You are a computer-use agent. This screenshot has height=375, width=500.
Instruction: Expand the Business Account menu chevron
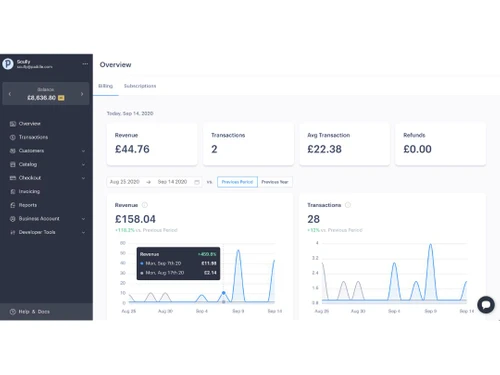83,219
